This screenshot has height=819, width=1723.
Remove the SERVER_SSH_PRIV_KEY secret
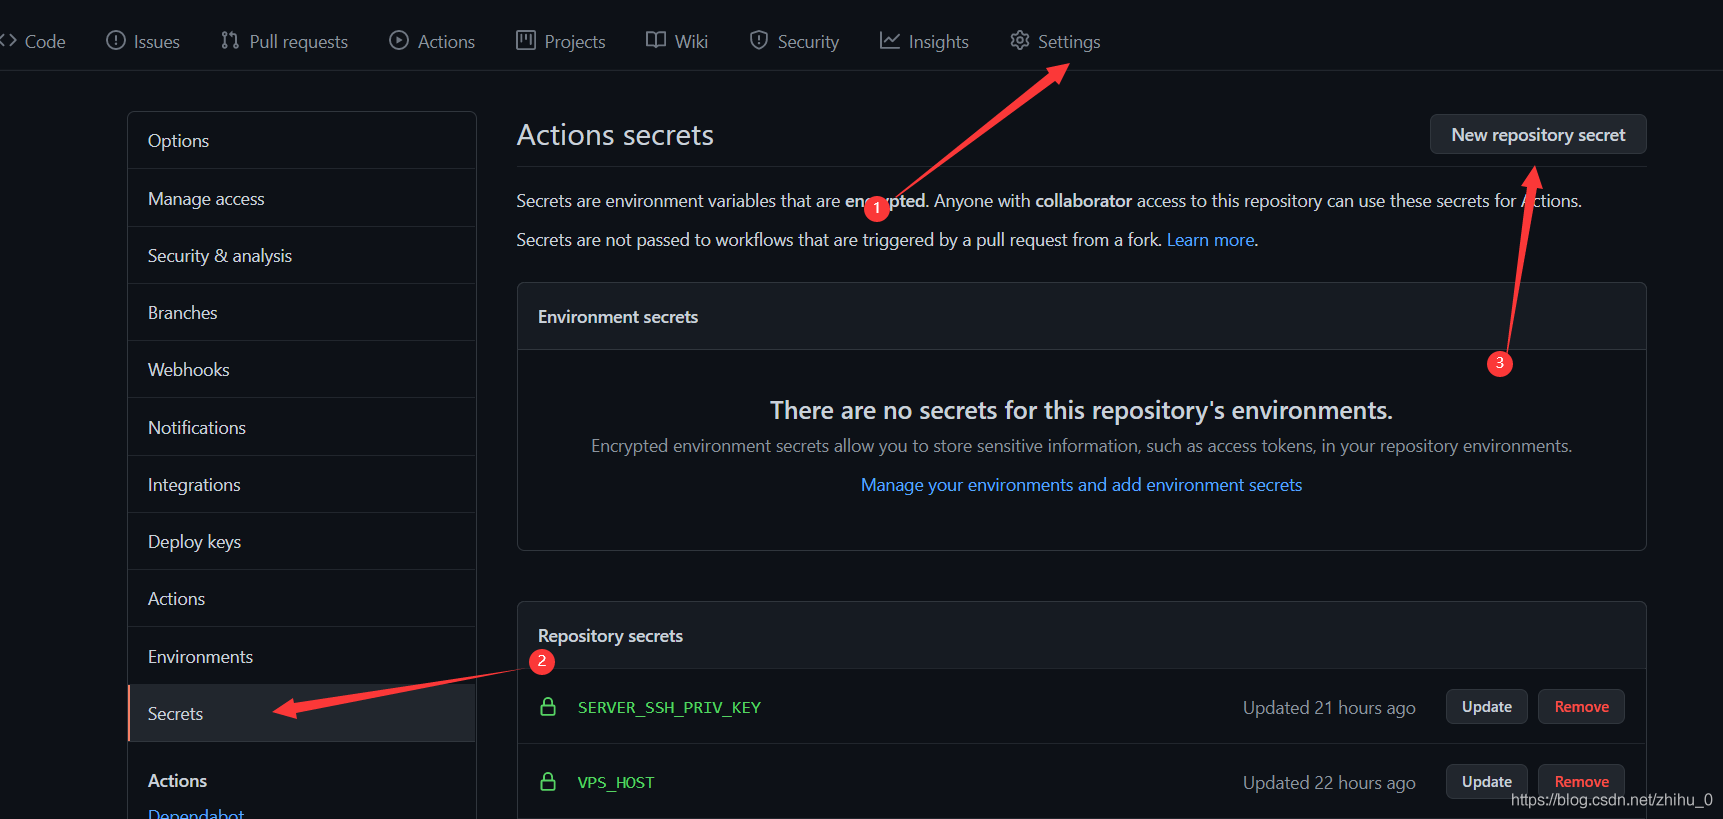[1581, 707]
